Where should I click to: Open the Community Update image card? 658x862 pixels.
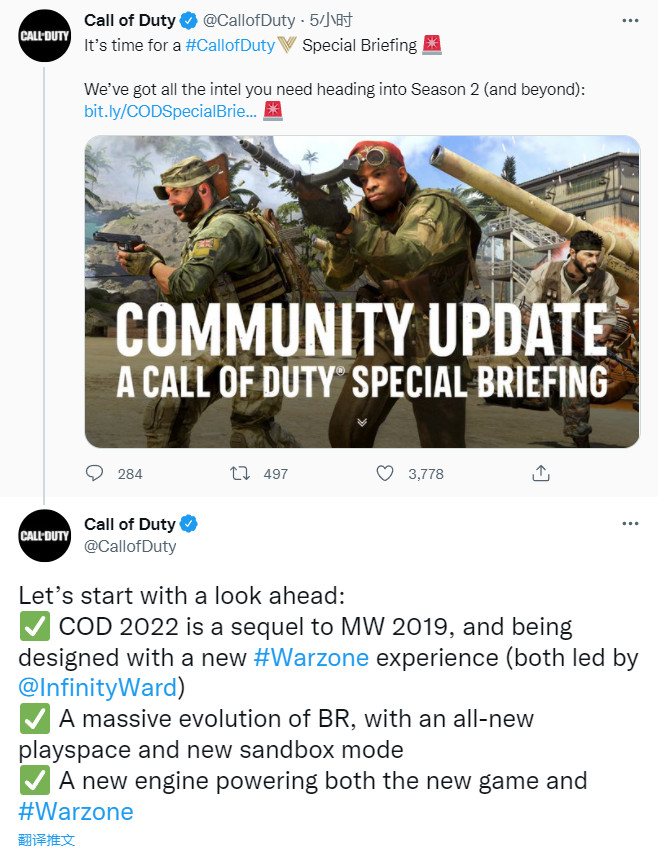362,291
